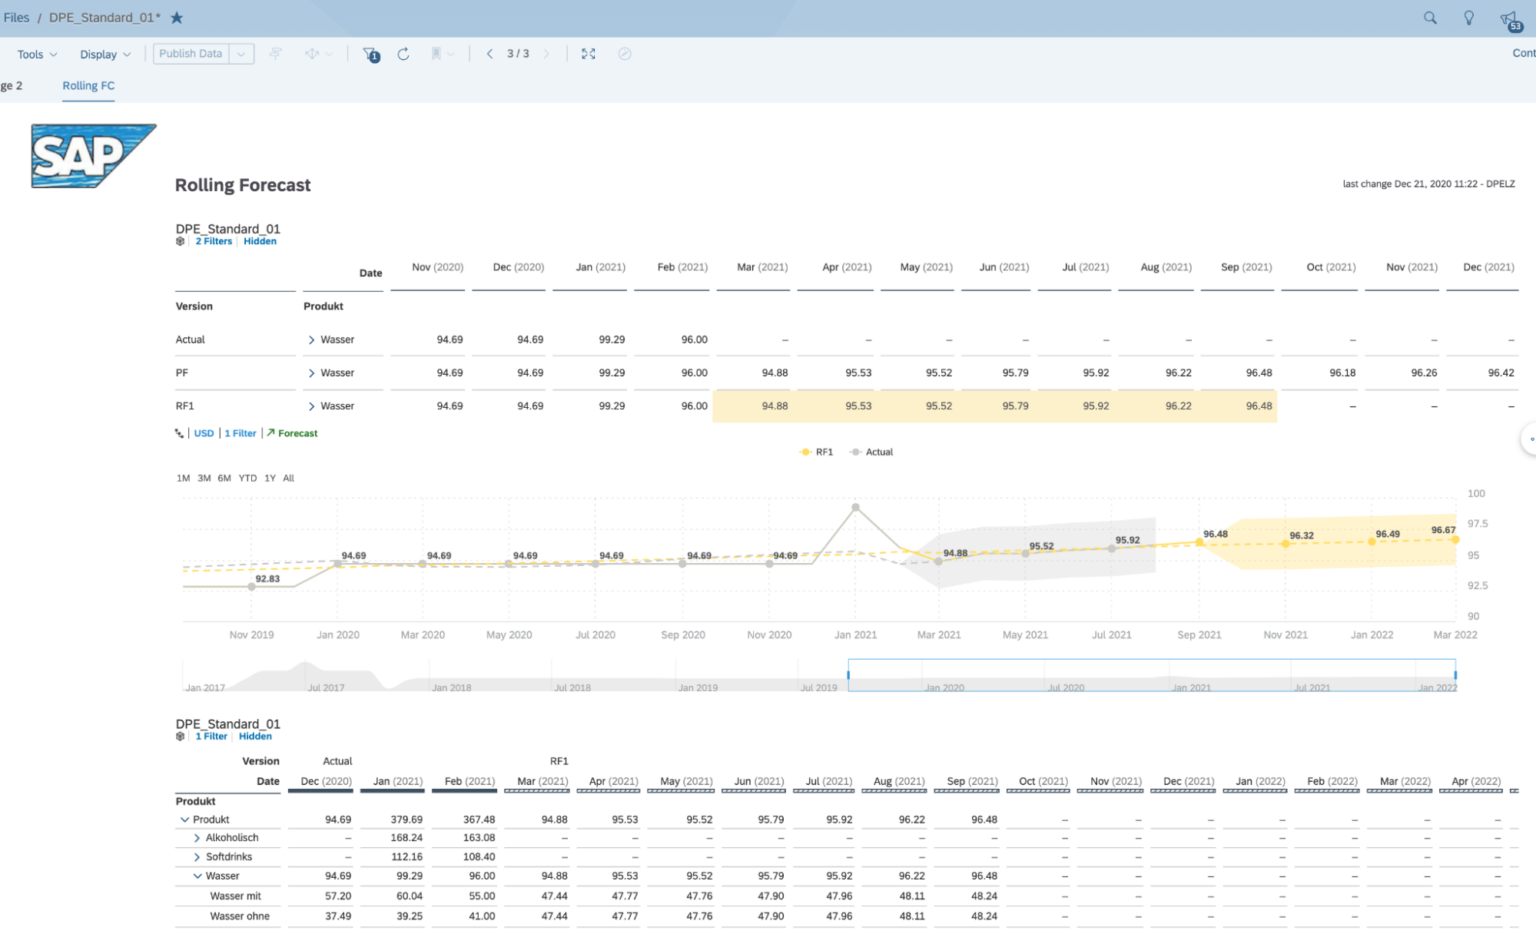Open the green Forecast link with arrow icon
This screenshot has height=934, width=1536.
(x=292, y=433)
